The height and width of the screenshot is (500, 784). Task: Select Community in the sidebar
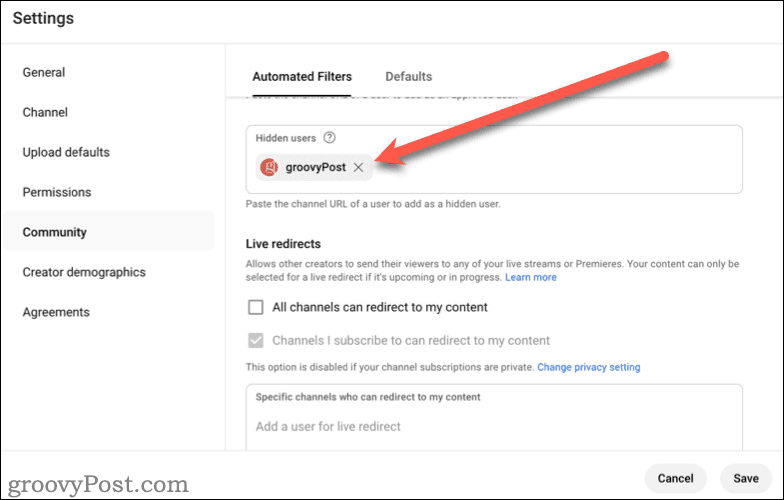[108, 232]
